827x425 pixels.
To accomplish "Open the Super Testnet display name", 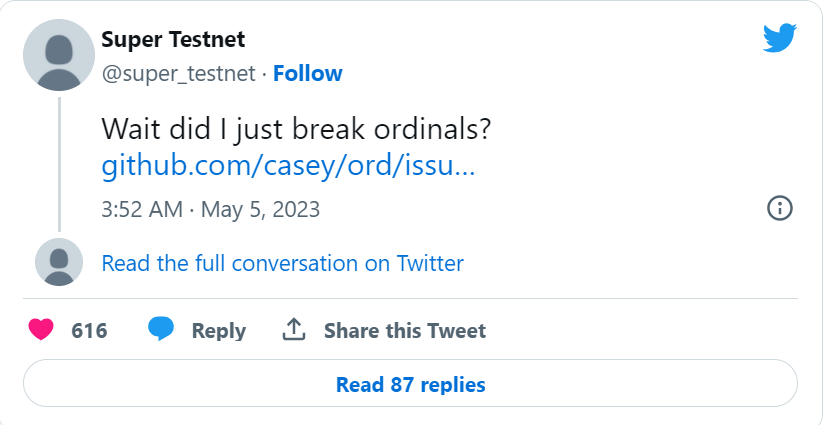I will click(x=173, y=40).
